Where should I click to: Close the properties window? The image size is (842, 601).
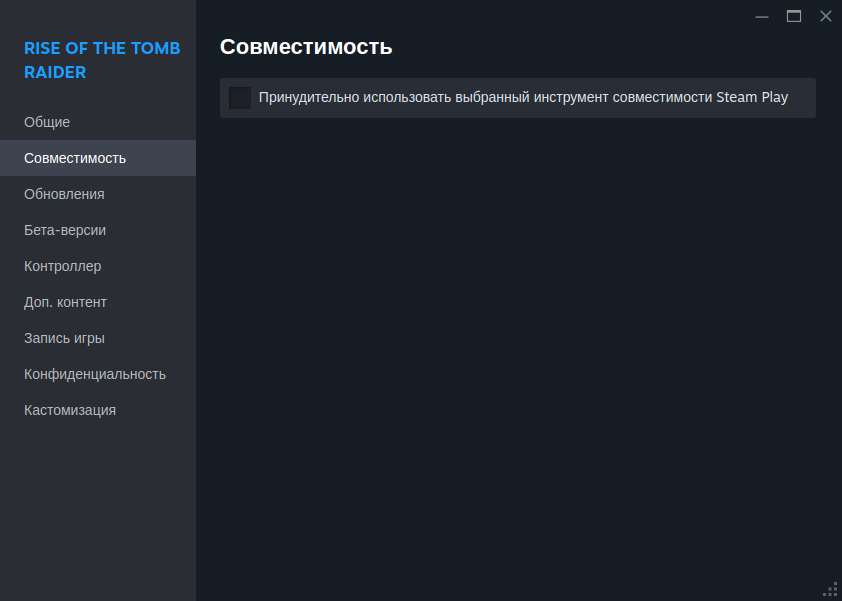coord(826,16)
